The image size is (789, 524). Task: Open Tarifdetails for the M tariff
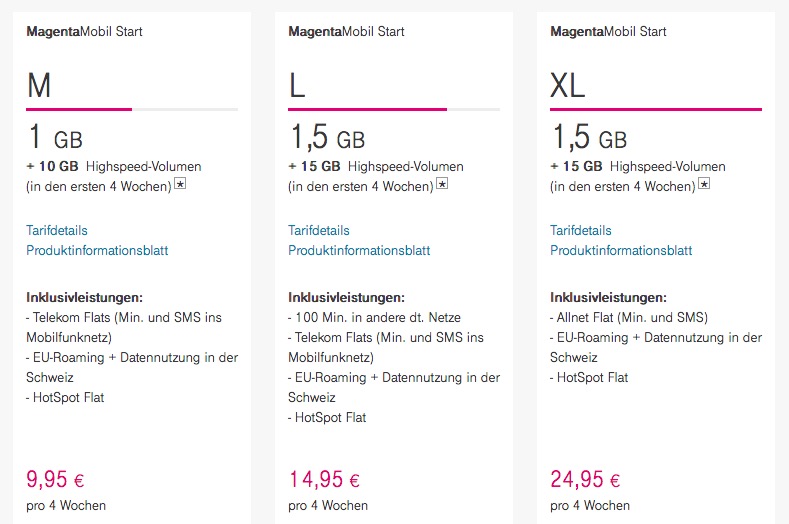pos(64,230)
